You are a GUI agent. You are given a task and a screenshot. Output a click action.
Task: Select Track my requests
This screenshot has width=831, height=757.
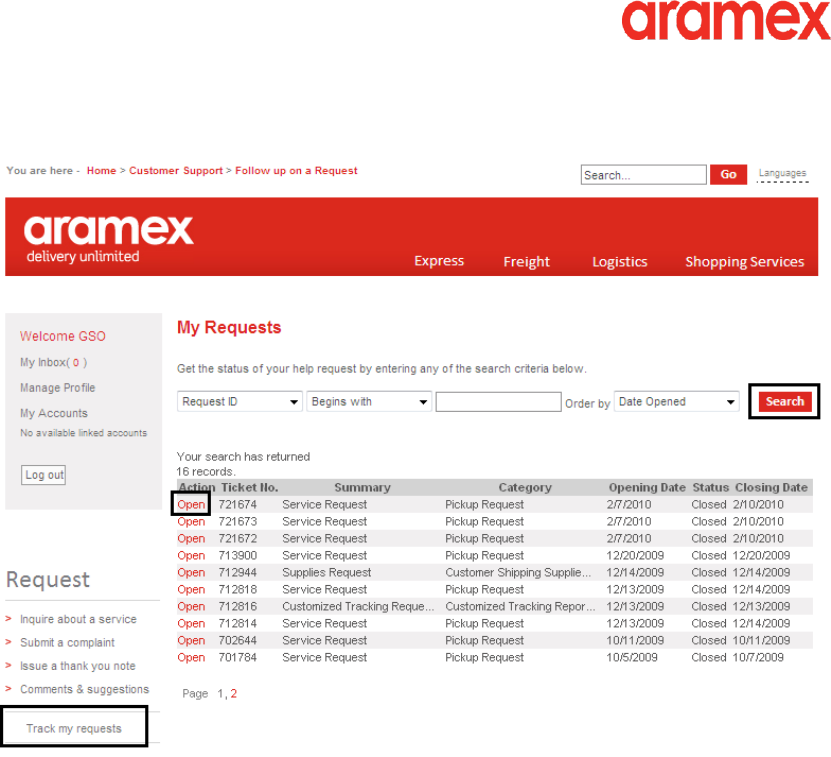pos(74,728)
